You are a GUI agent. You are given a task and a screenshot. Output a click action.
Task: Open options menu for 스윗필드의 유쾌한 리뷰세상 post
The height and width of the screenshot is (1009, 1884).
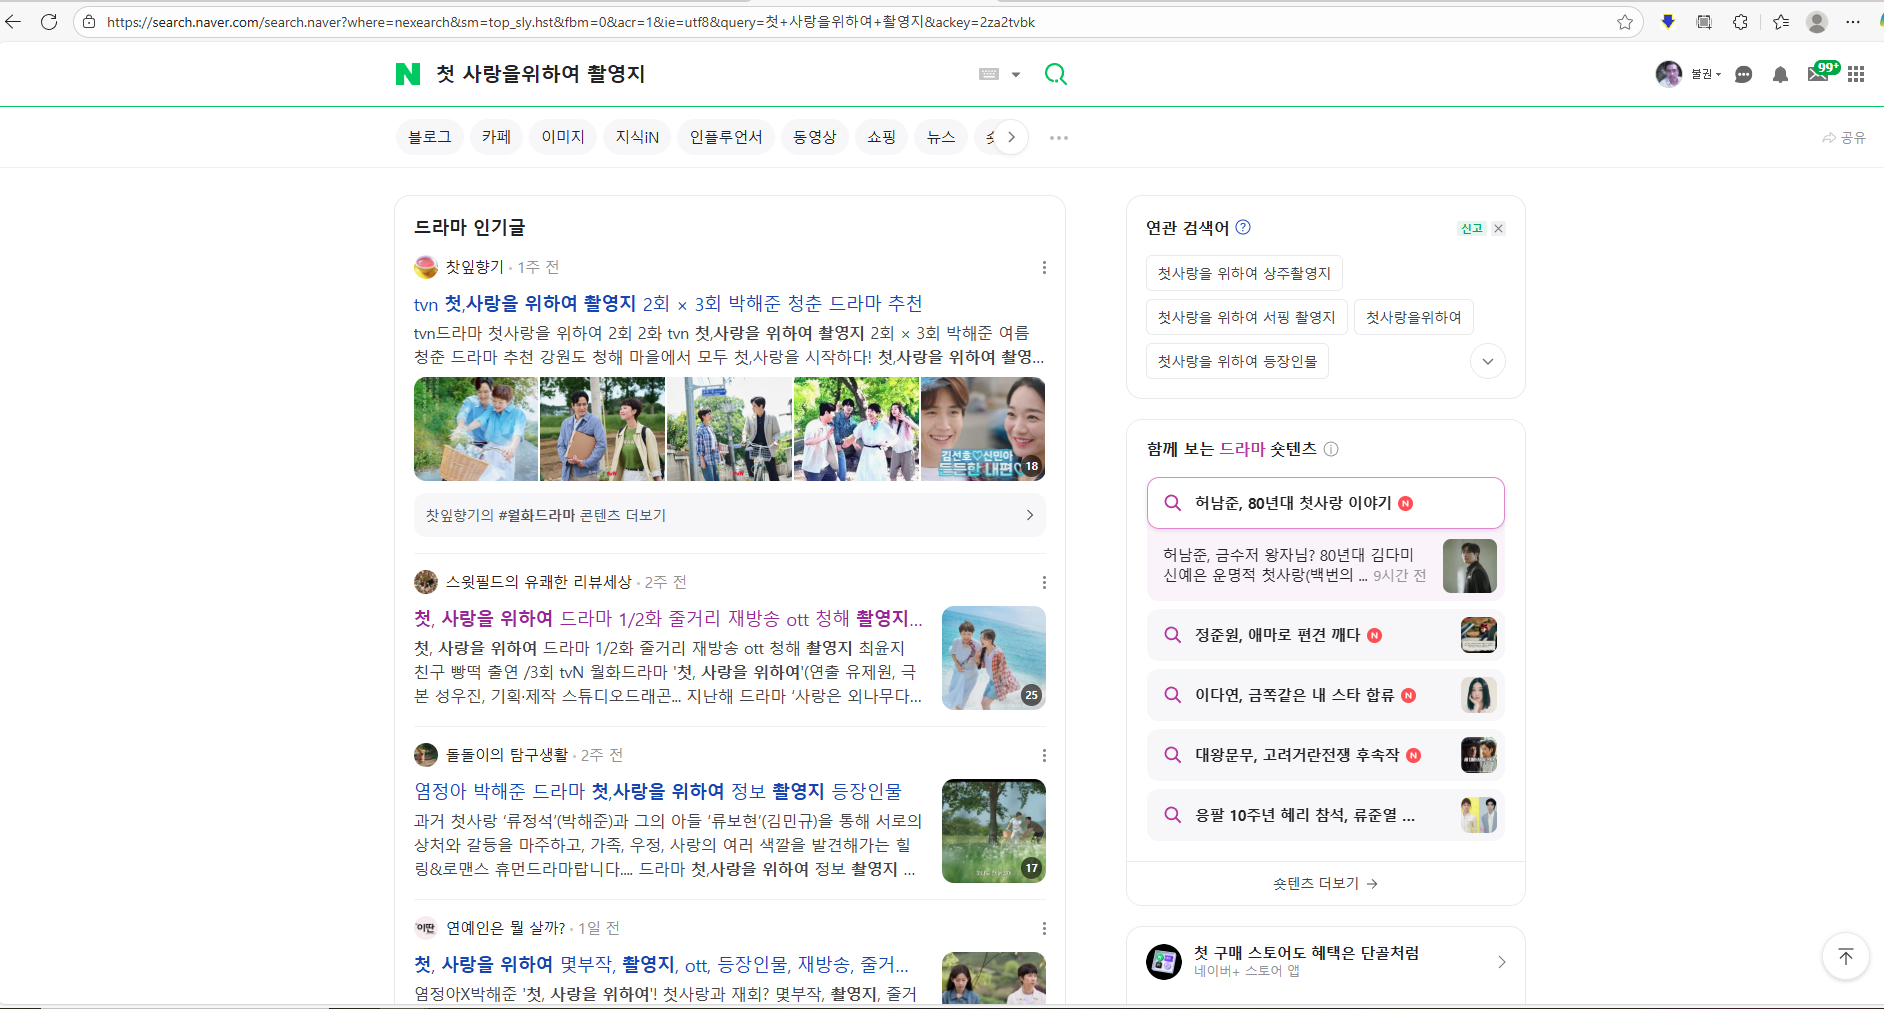point(1044,582)
